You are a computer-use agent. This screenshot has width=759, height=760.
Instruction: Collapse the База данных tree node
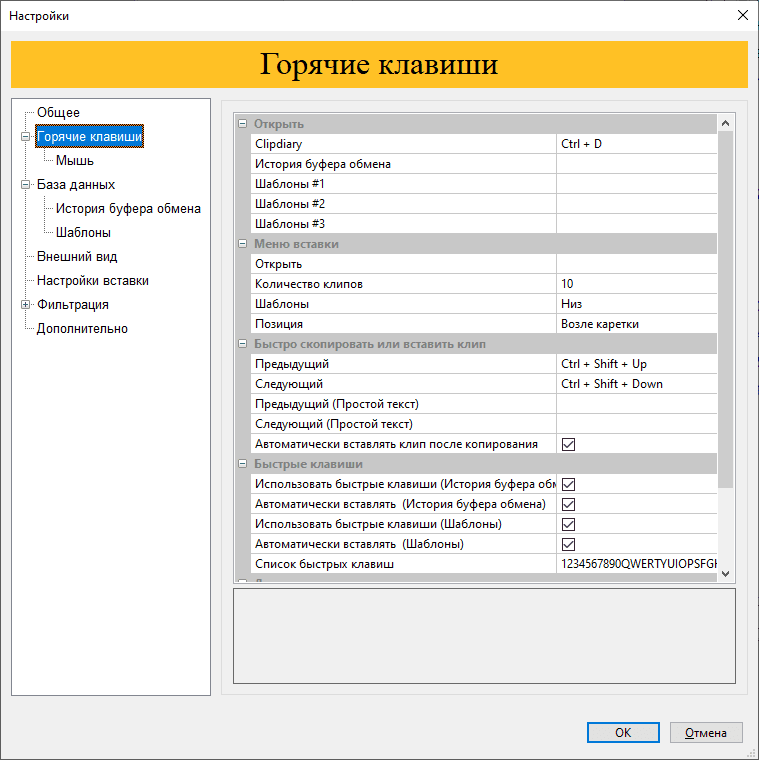[x=26, y=185]
